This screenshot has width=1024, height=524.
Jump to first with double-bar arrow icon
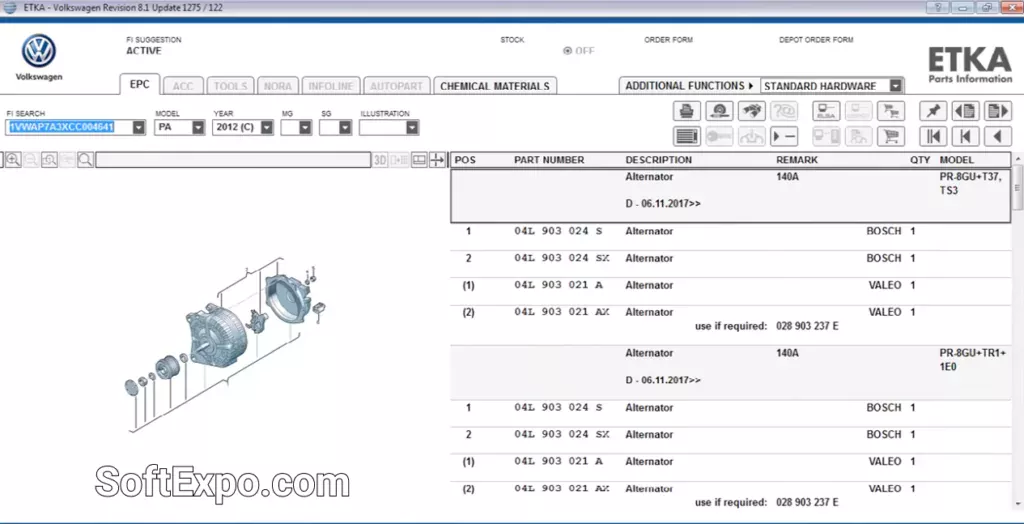coord(933,137)
